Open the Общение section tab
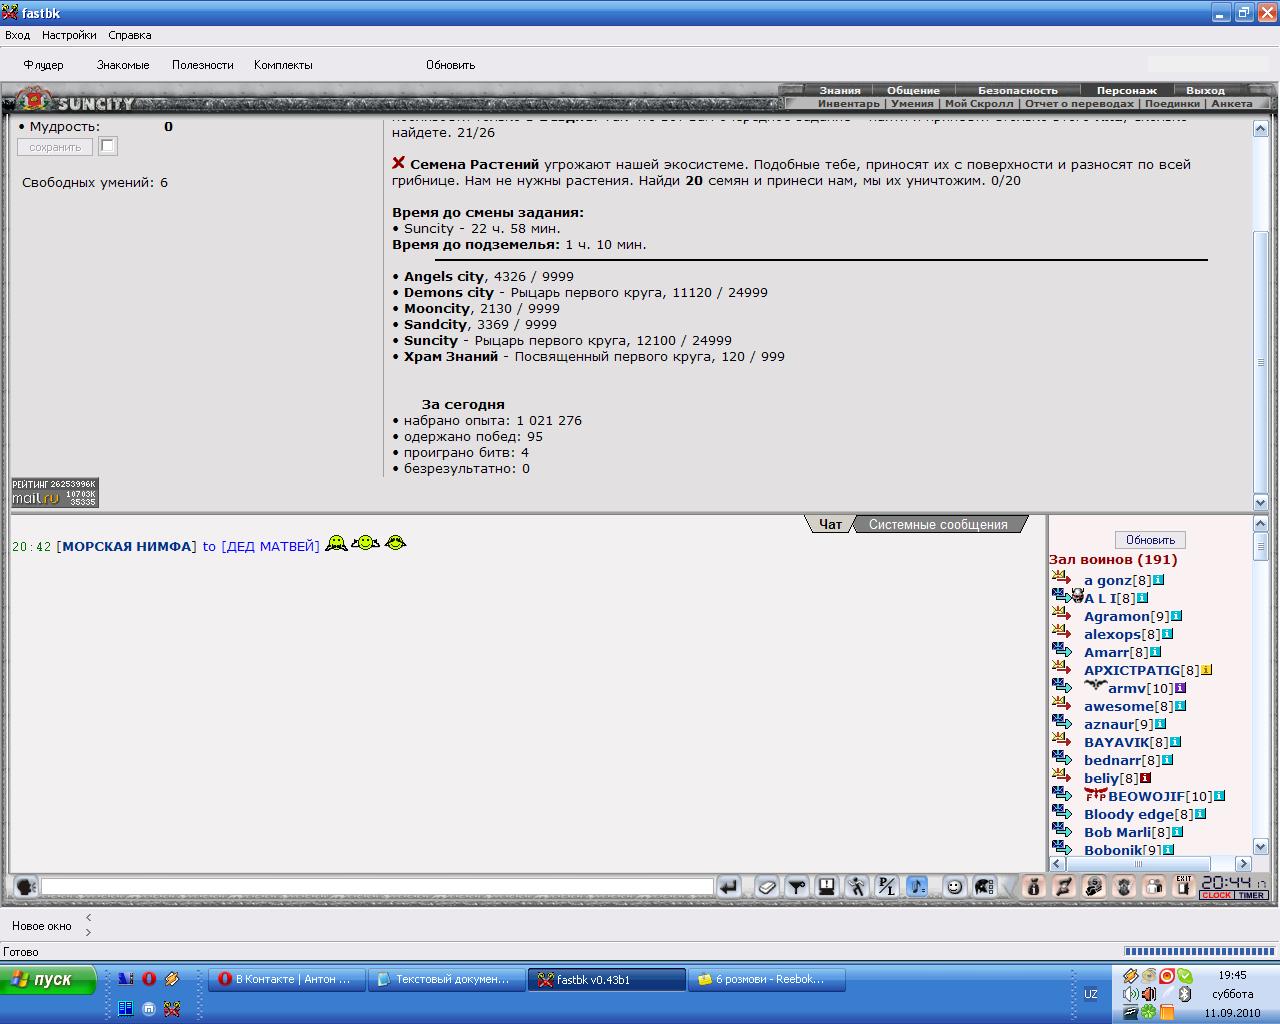This screenshot has height=1024, width=1280. pos(913,90)
